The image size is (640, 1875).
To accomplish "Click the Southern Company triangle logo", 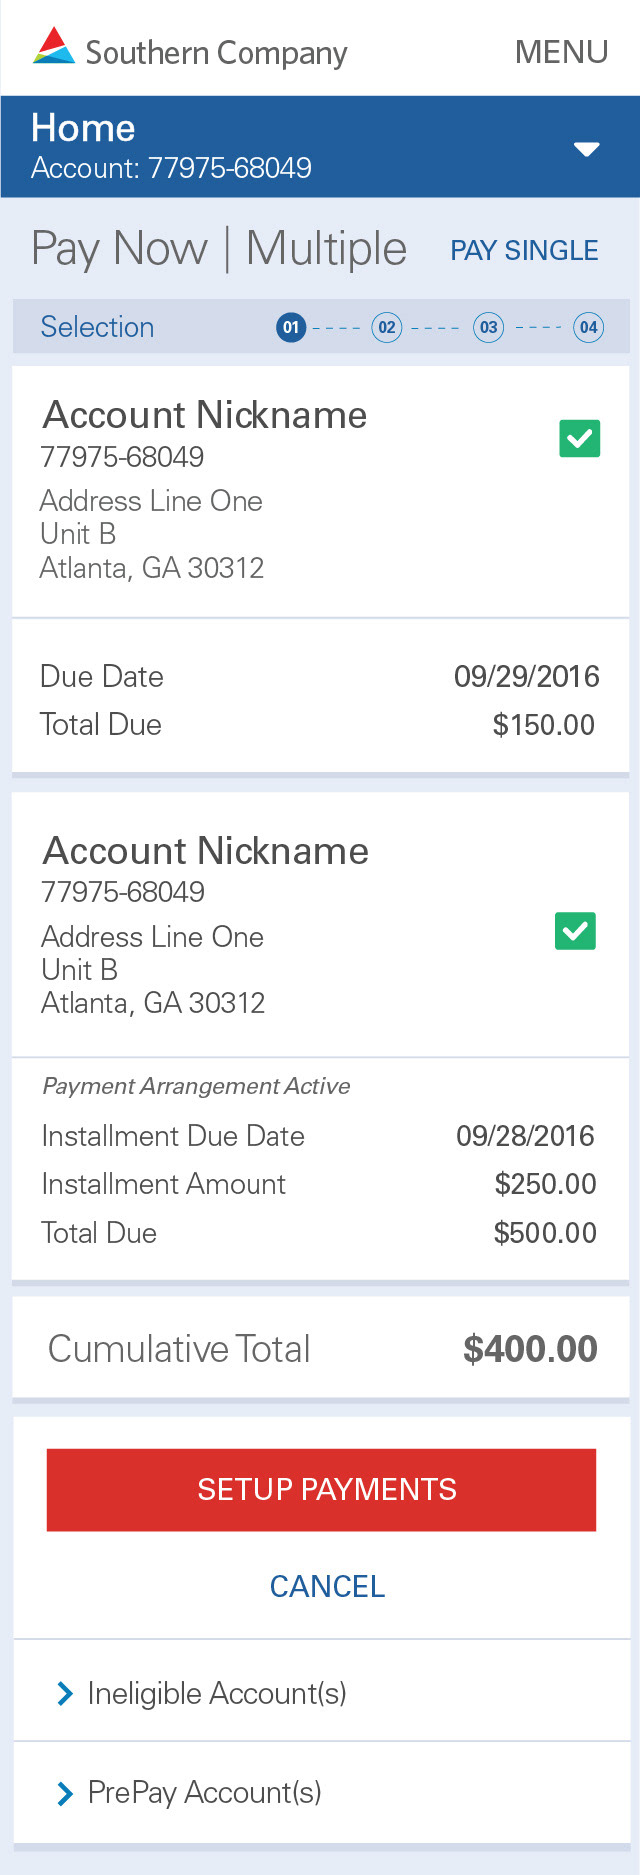I will (x=54, y=46).
